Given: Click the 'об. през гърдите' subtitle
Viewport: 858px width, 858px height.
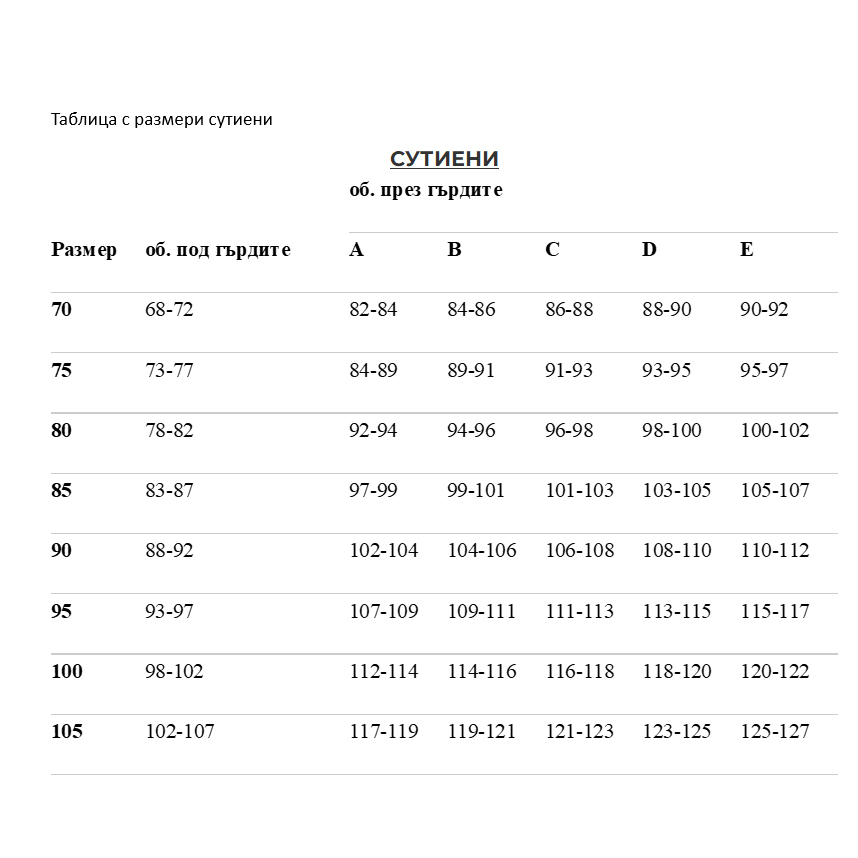Looking at the screenshot, I should point(425,190).
